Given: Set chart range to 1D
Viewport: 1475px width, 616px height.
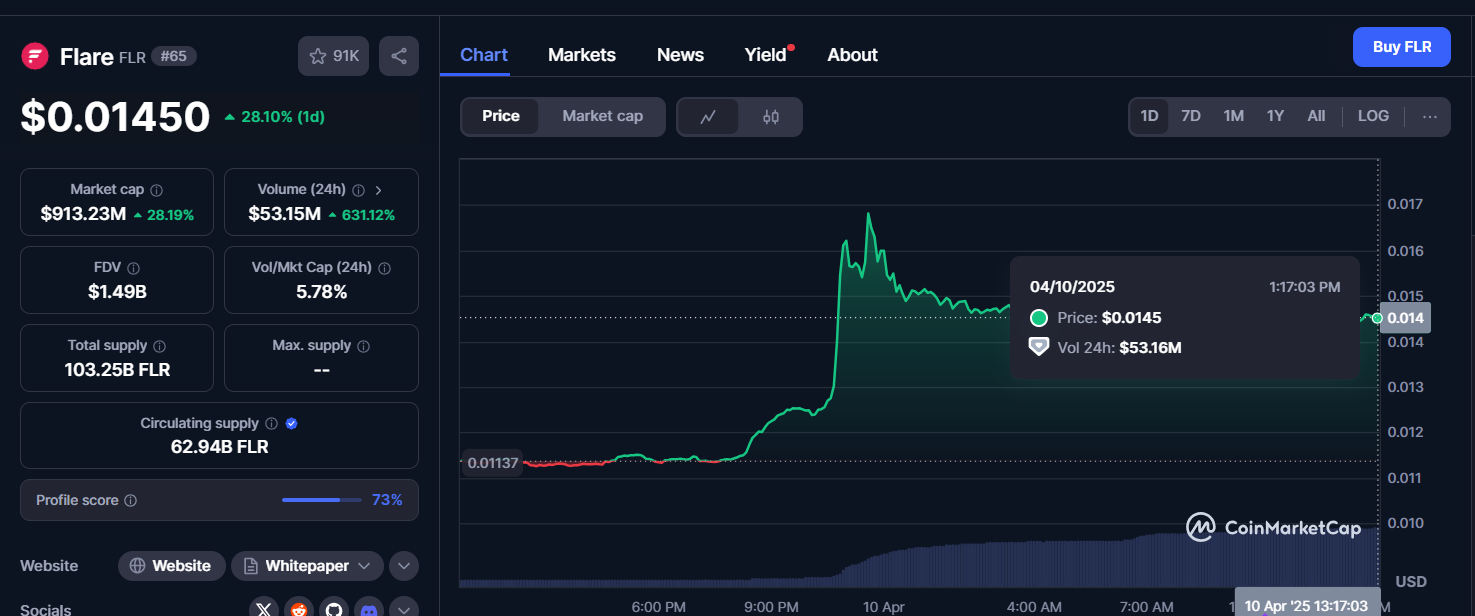Looking at the screenshot, I should [1149, 117].
